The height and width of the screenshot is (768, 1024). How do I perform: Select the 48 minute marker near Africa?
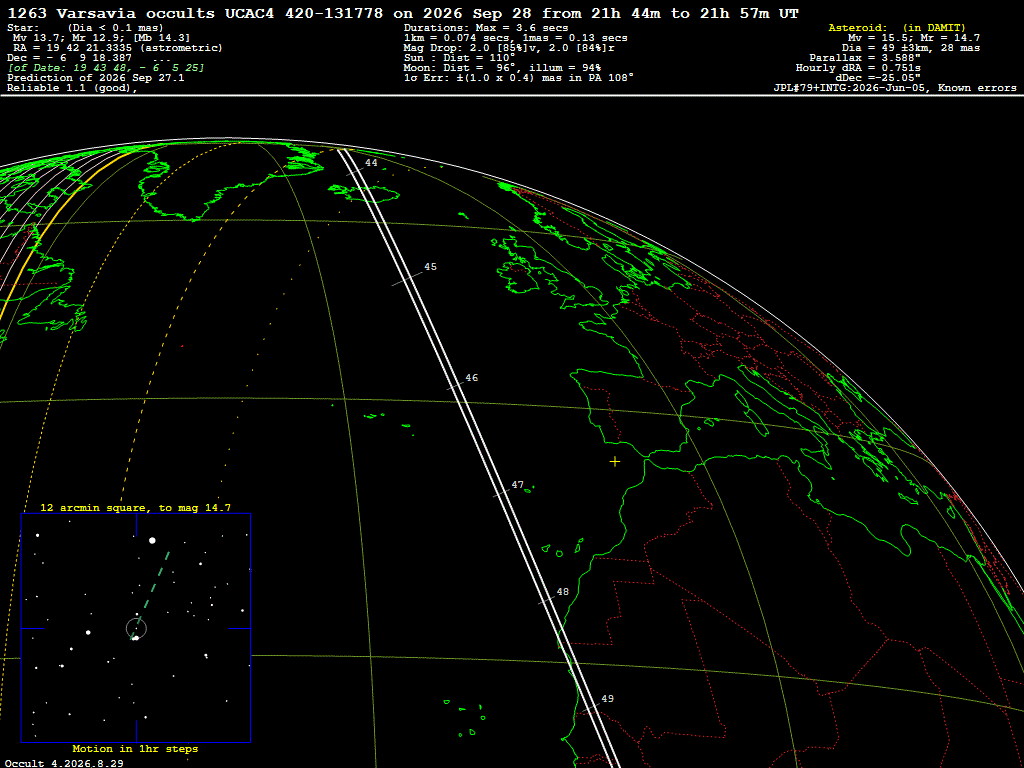coord(562,592)
